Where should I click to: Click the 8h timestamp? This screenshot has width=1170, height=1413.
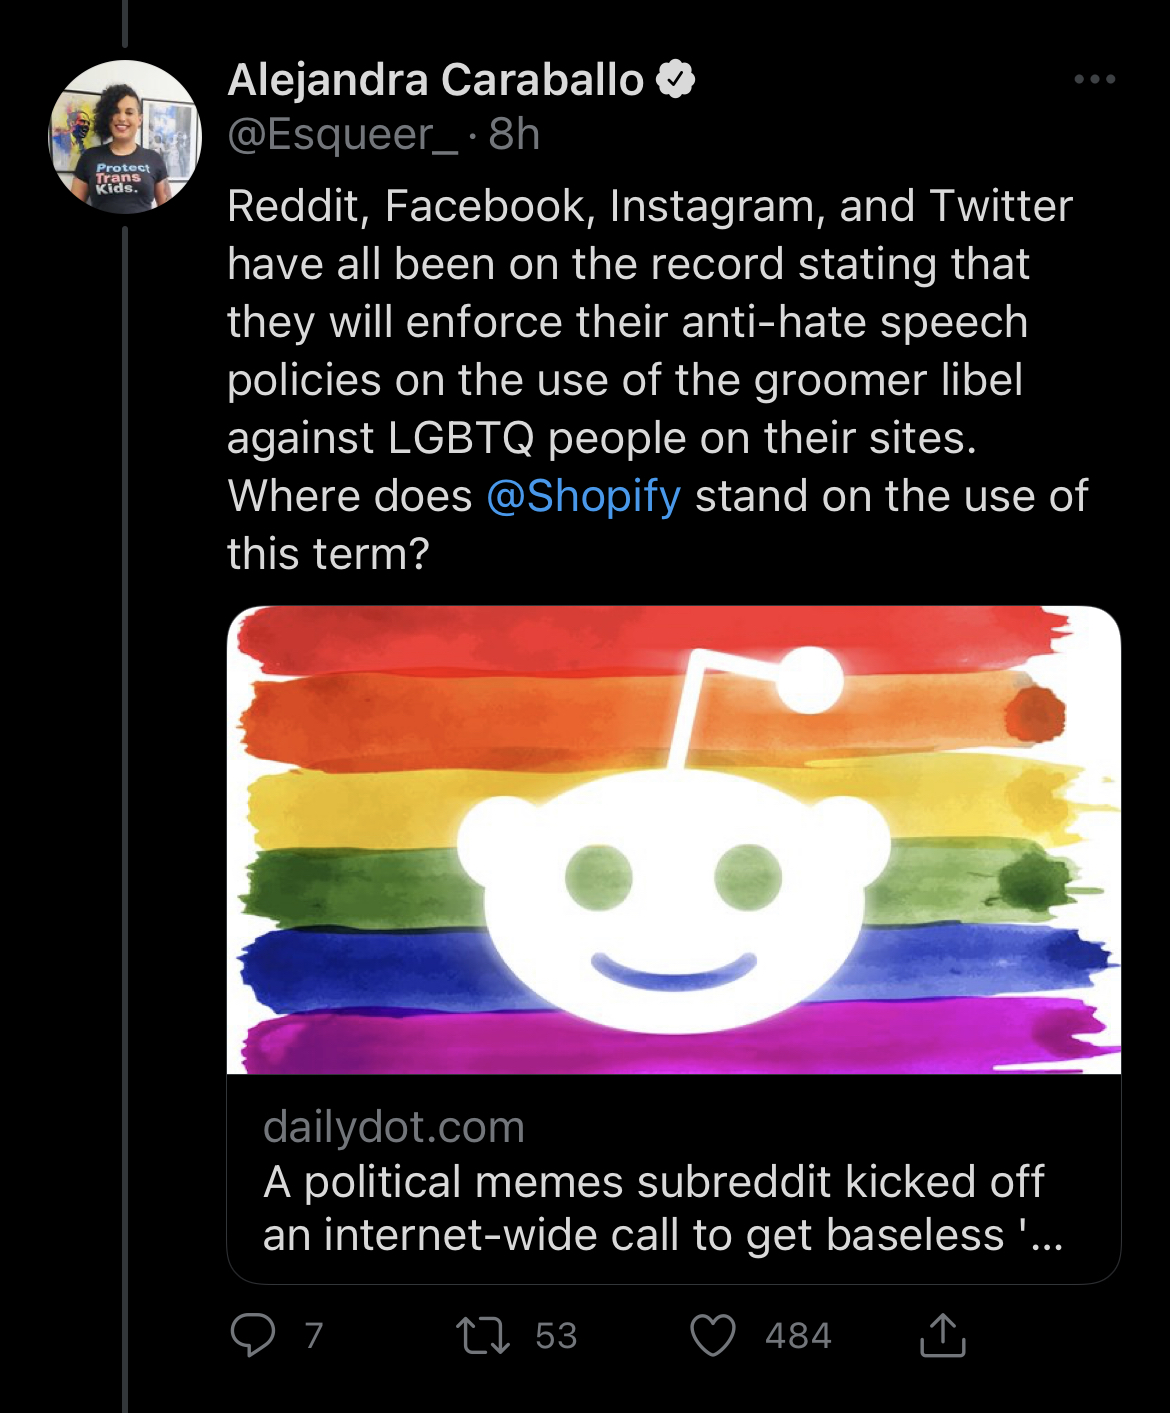point(514,134)
